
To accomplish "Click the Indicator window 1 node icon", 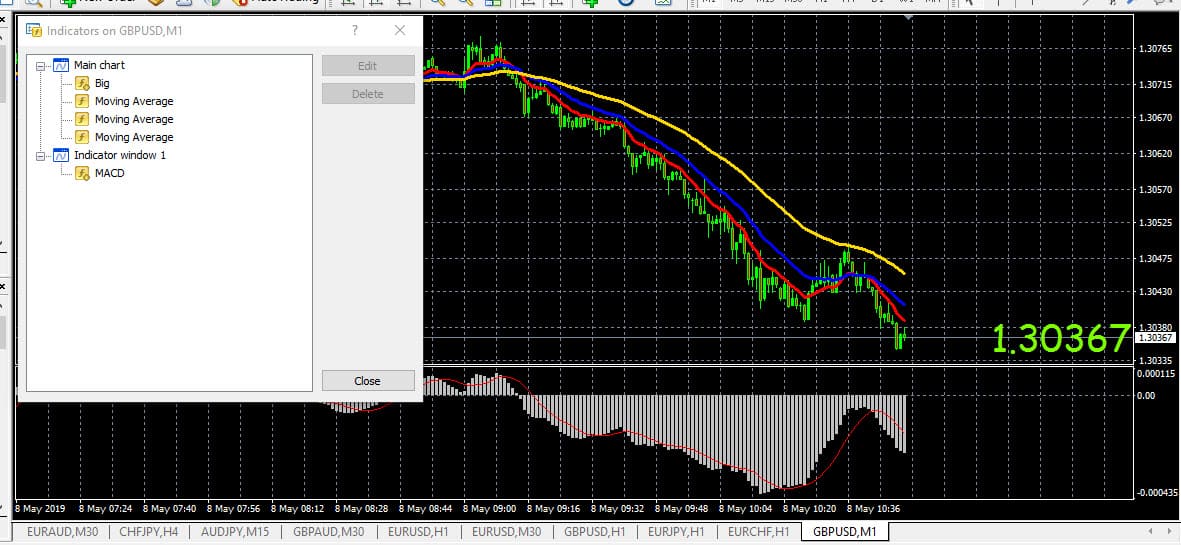I will (60, 155).
